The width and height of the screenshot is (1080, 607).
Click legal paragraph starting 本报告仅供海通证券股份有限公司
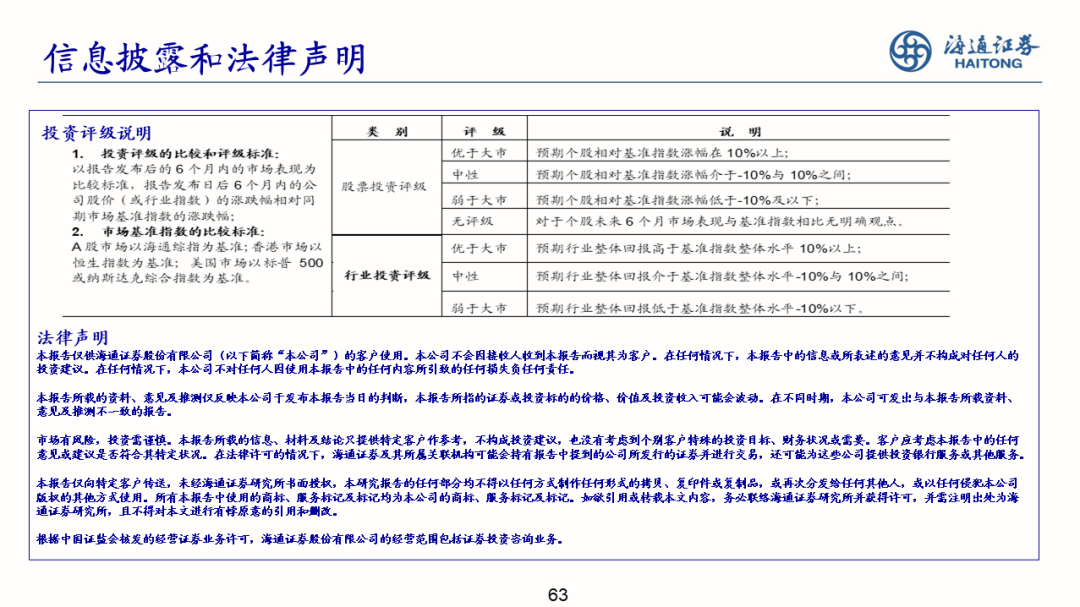(x=528, y=362)
